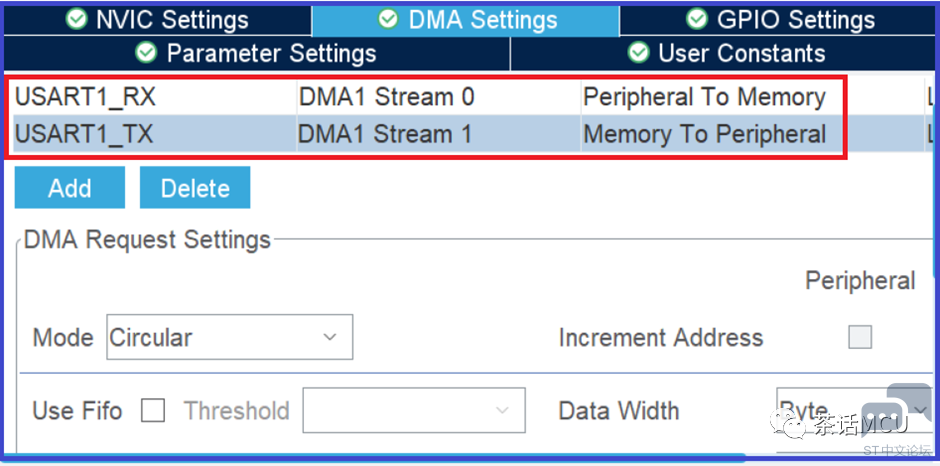Click the DMA Settings green check icon
This screenshot has width=940, height=466.
click(388, 19)
